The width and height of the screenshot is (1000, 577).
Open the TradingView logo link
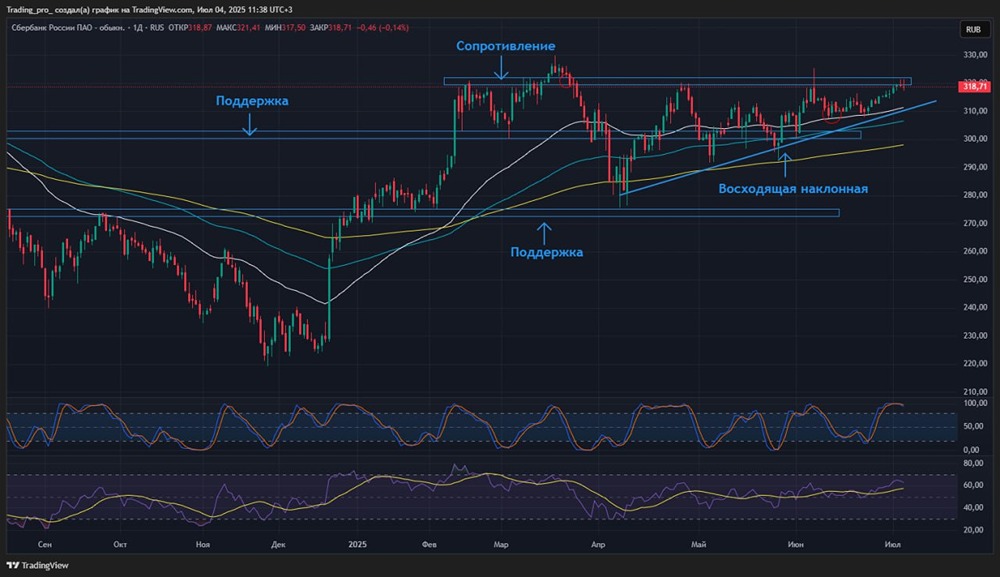[37, 566]
